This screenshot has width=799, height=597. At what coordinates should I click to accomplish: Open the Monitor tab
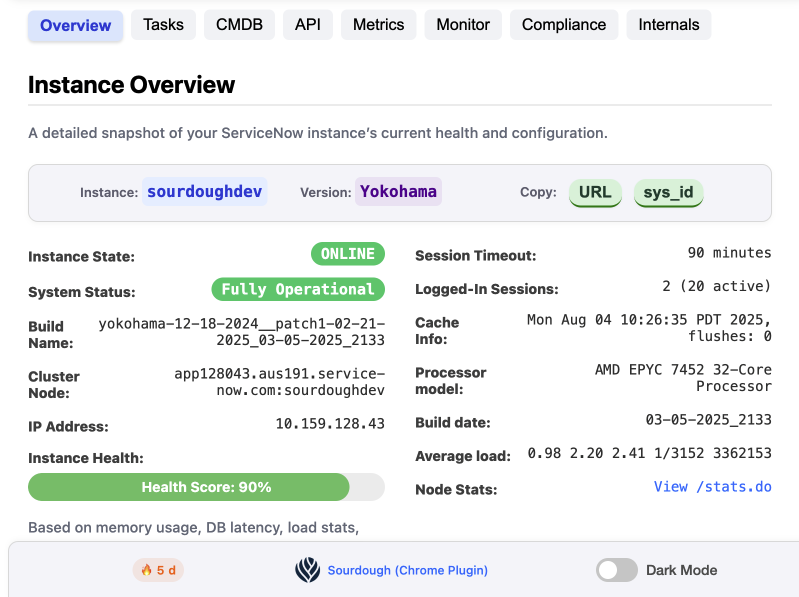coord(463,25)
